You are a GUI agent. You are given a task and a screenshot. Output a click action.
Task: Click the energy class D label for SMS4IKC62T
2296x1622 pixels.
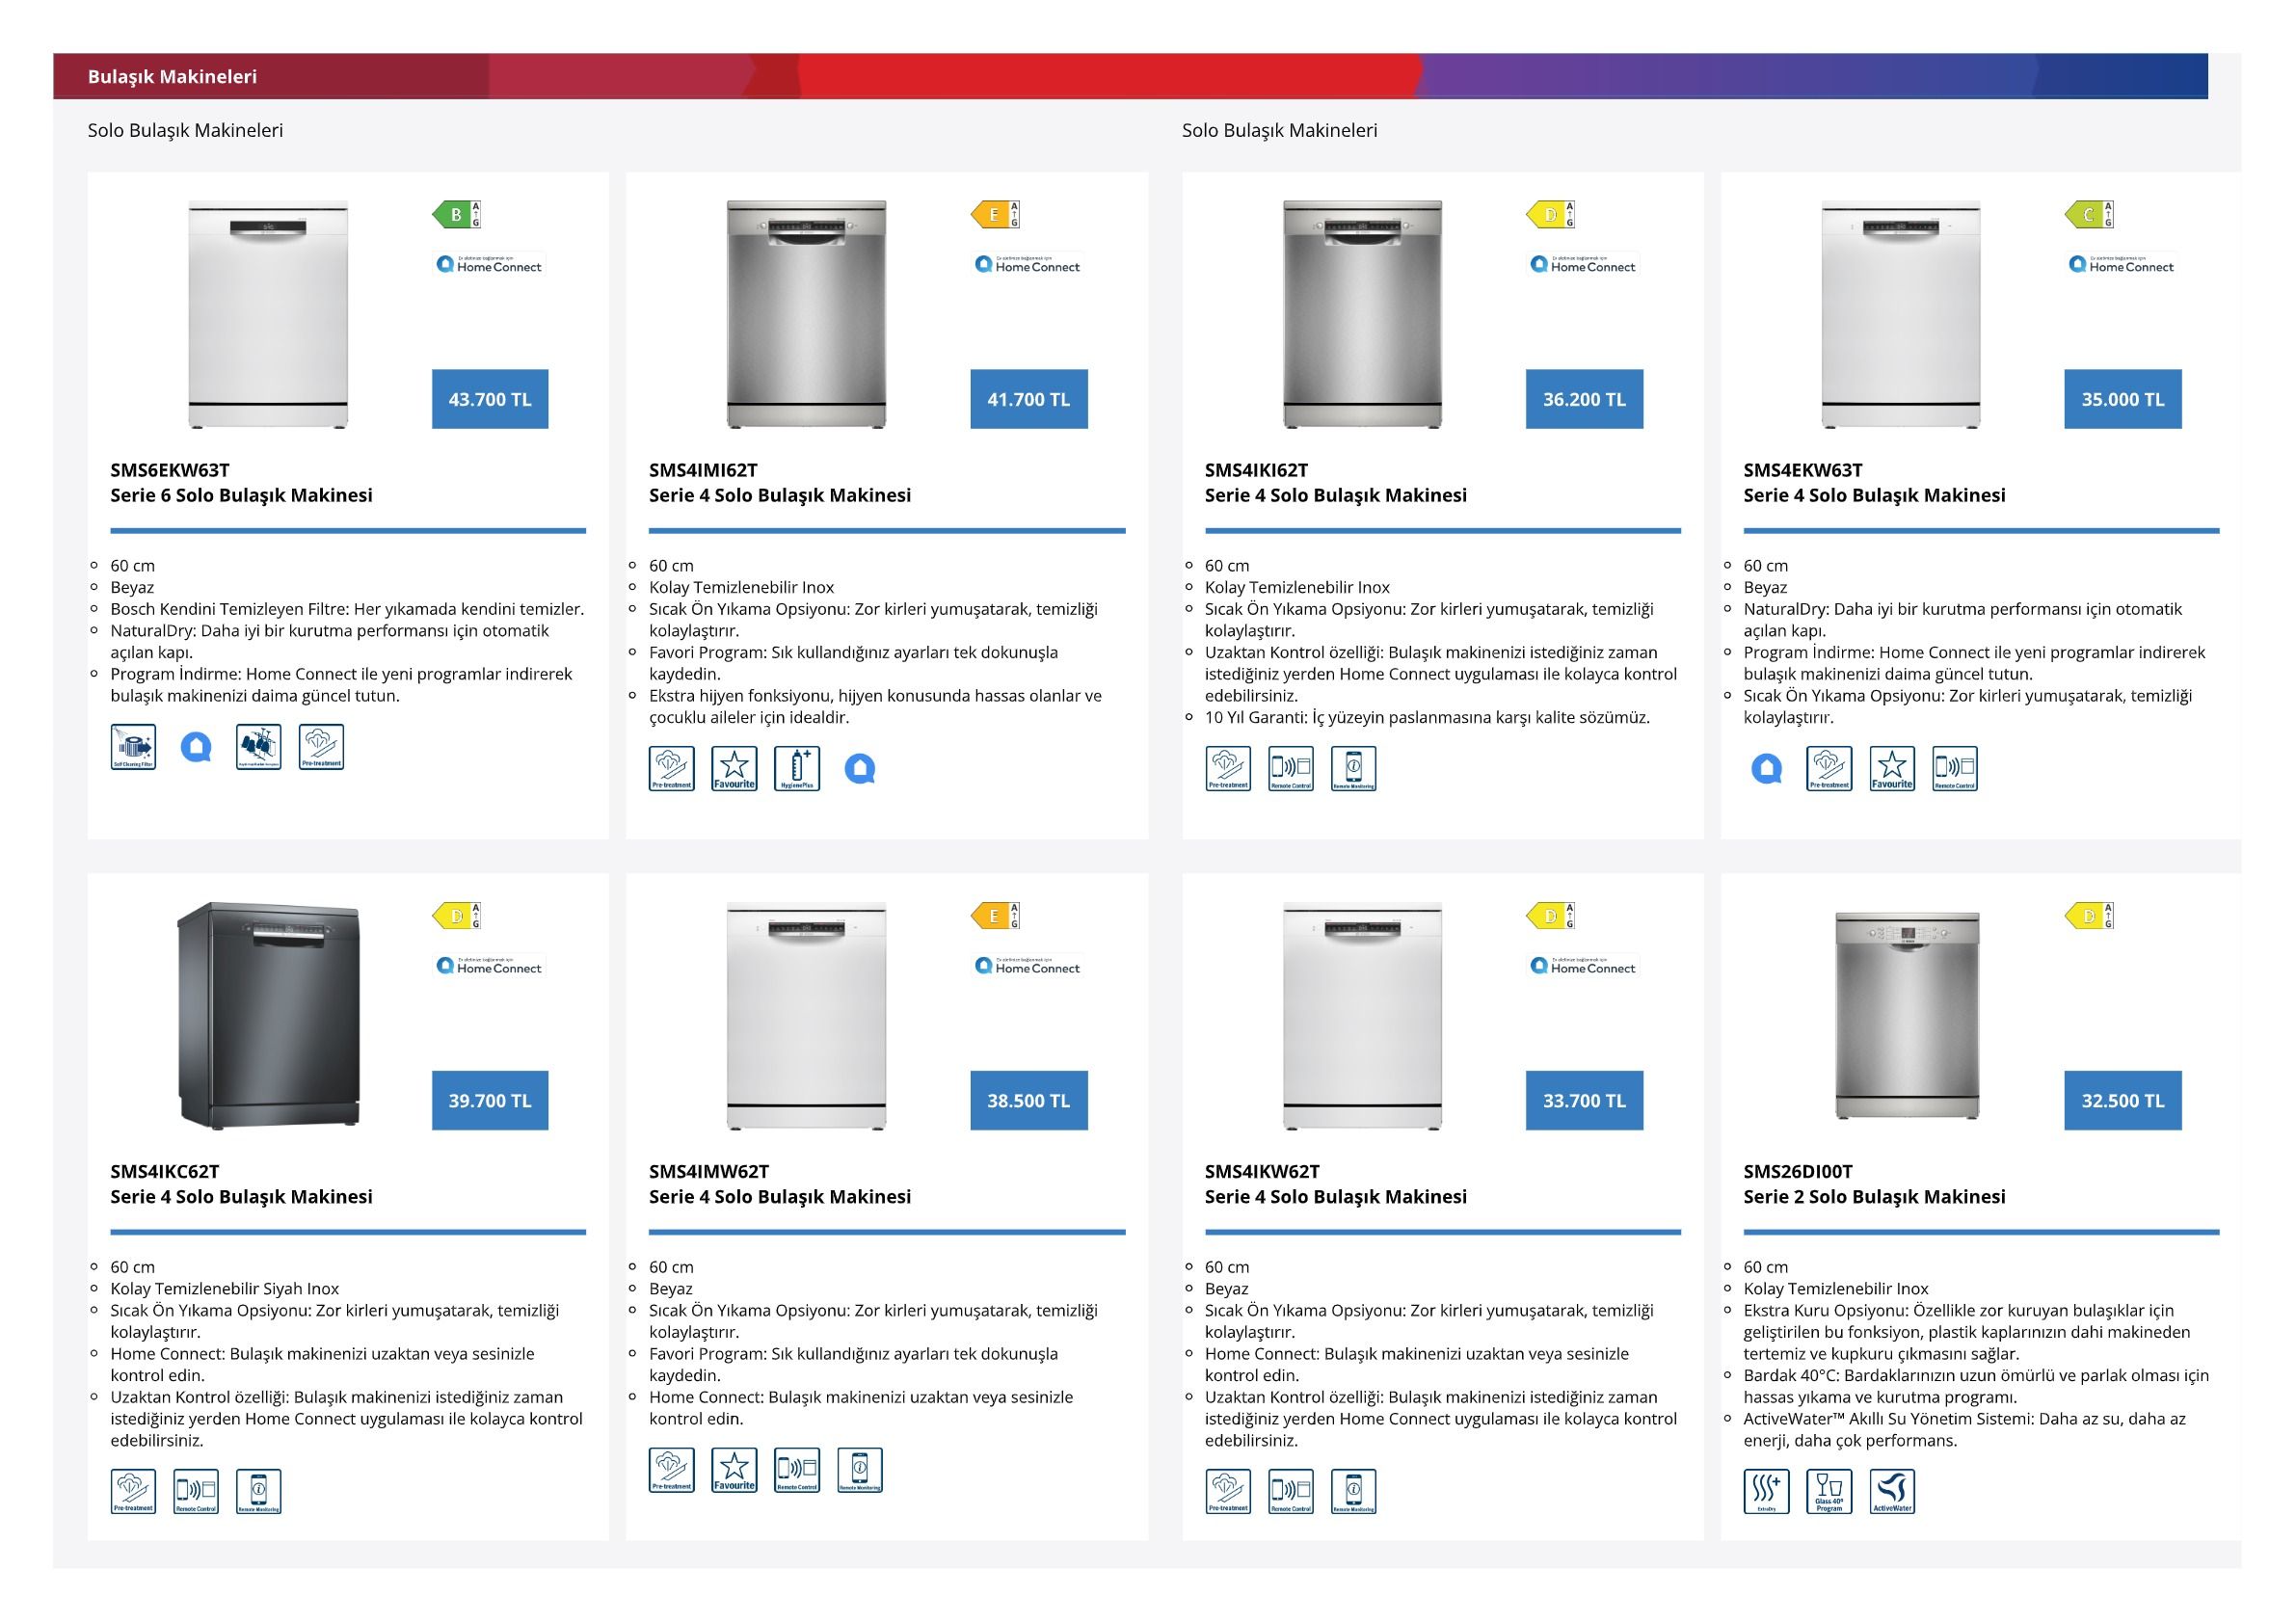pos(457,915)
